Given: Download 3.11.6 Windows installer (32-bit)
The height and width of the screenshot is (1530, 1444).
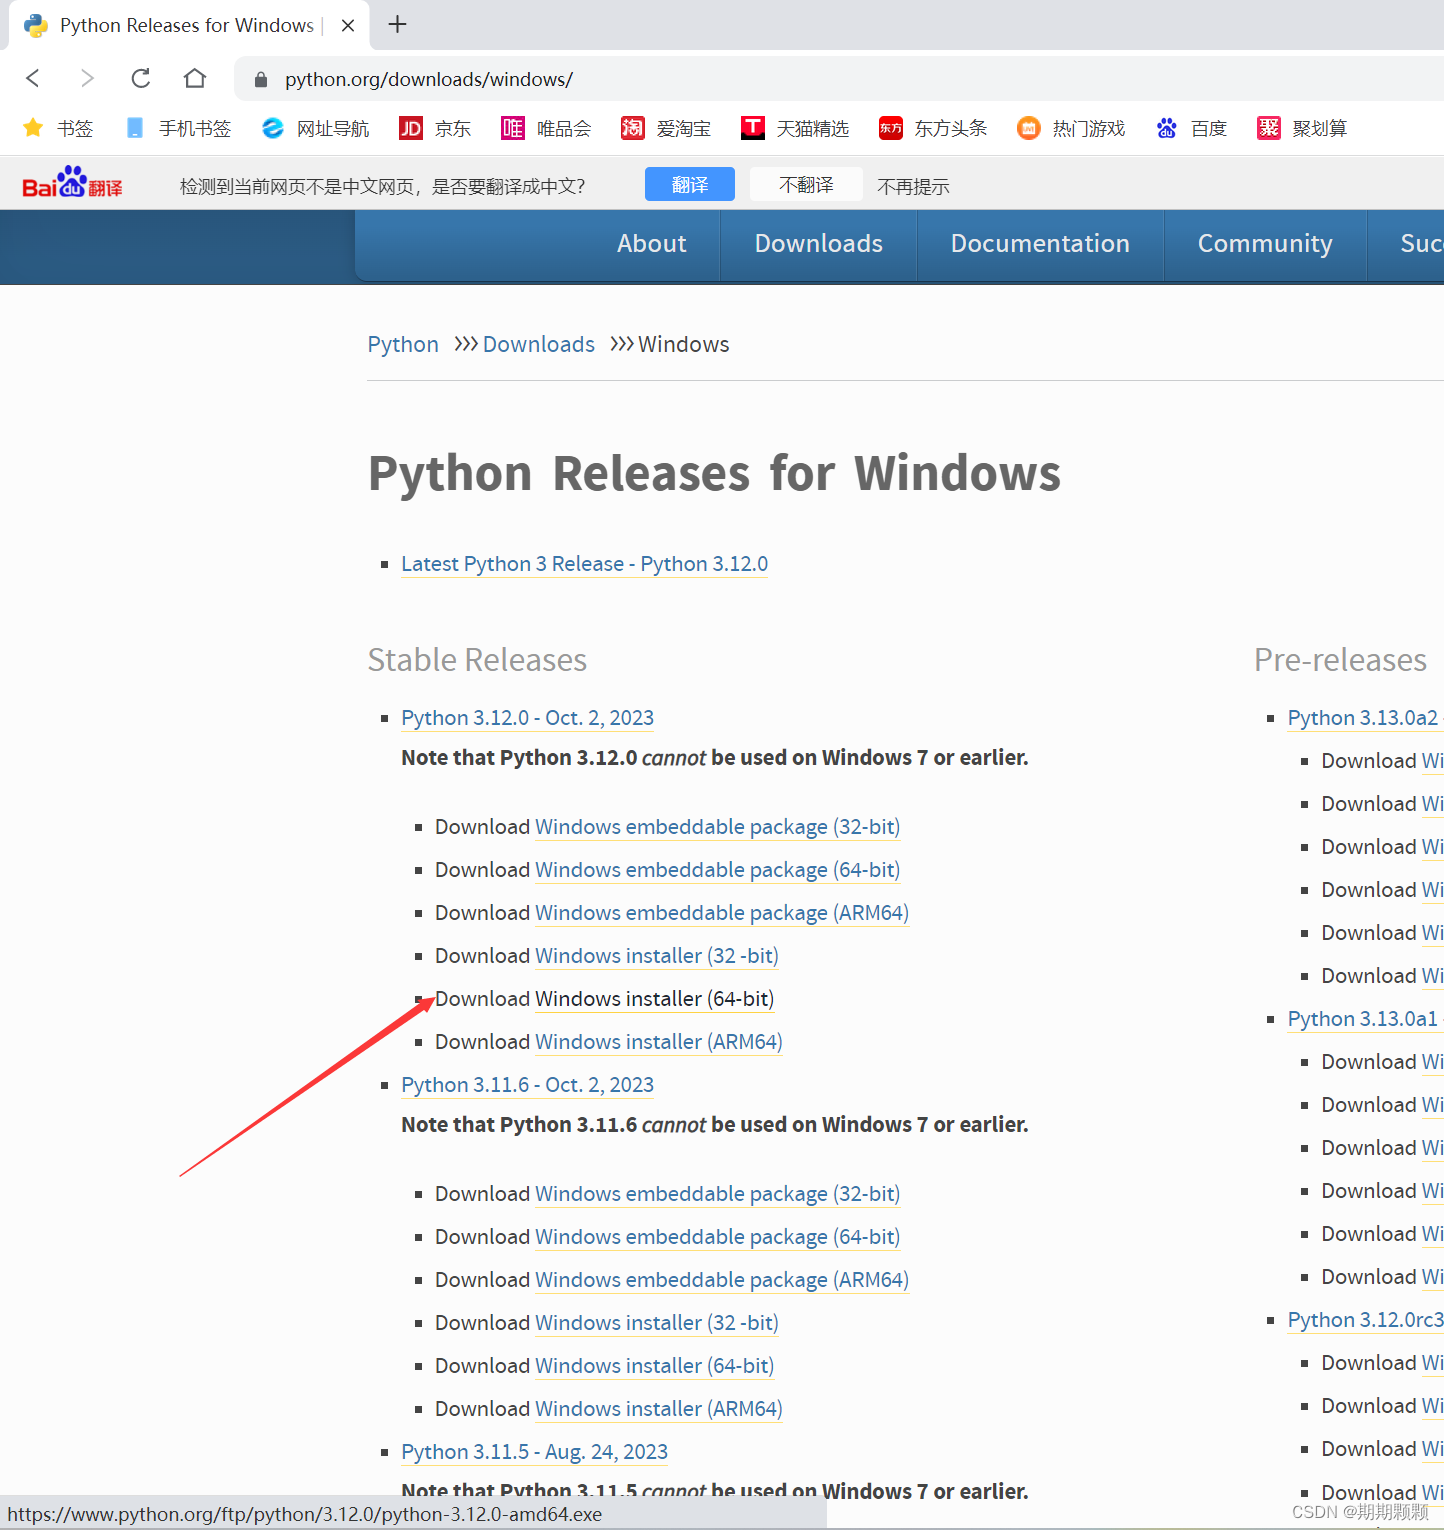Looking at the screenshot, I should coord(657,1323).
